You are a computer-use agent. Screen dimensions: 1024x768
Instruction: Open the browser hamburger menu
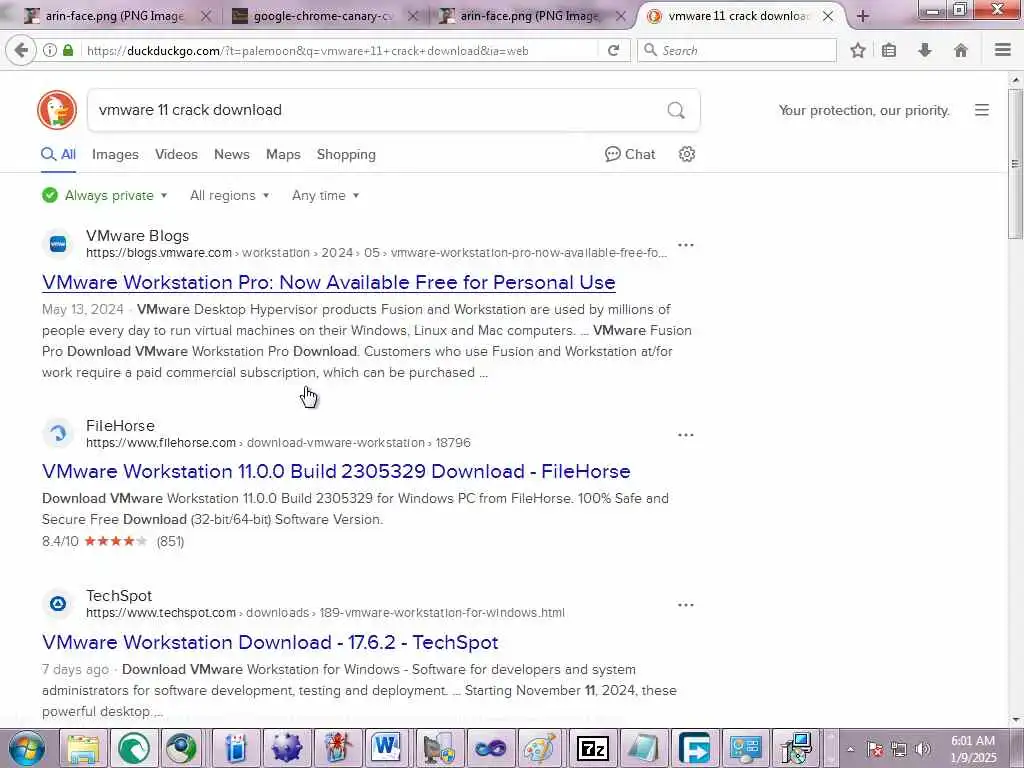point(1003,50)
